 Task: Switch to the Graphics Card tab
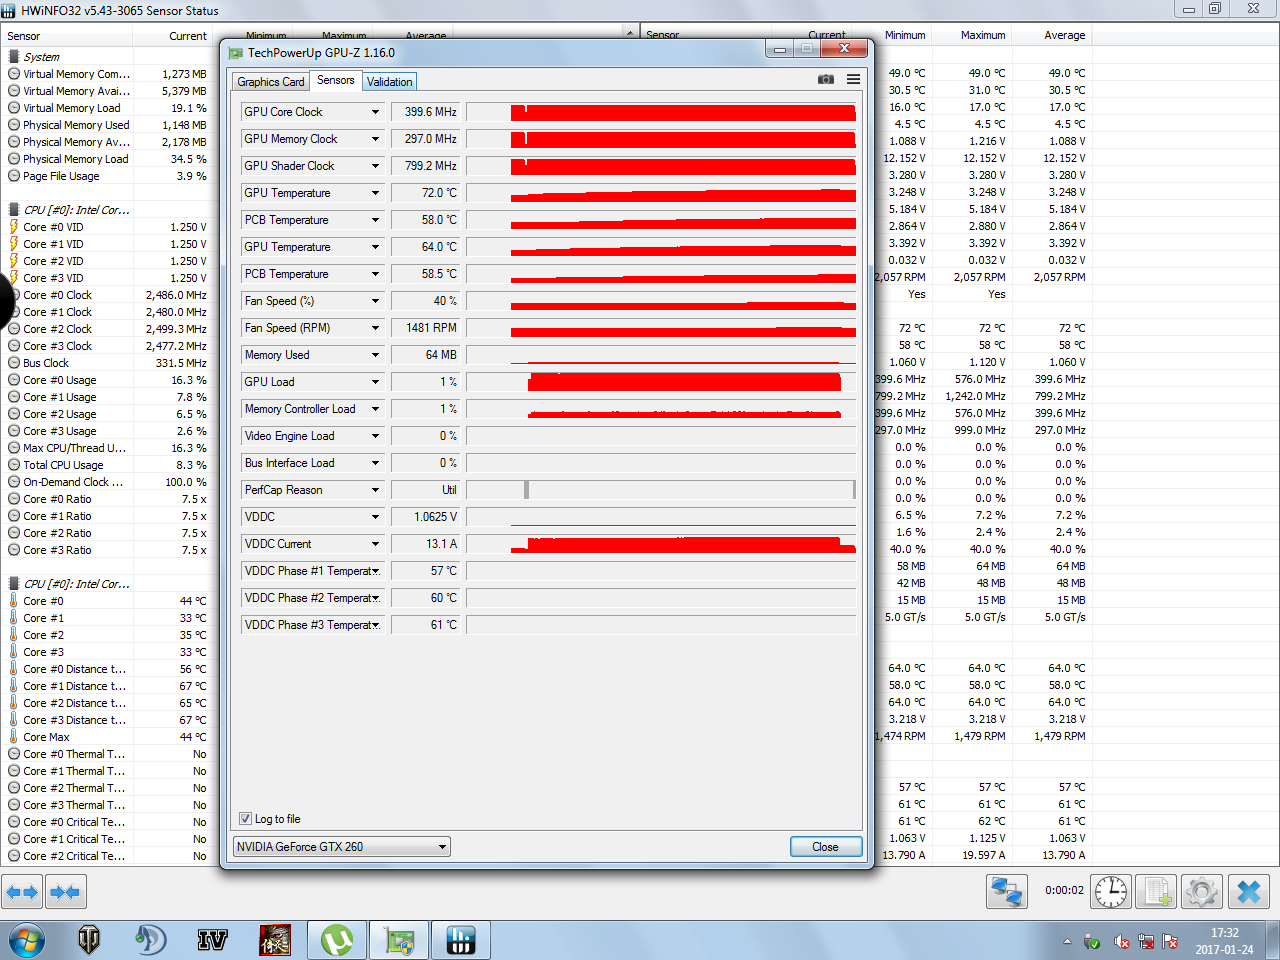pyautogui.click(x=271, y=82)
